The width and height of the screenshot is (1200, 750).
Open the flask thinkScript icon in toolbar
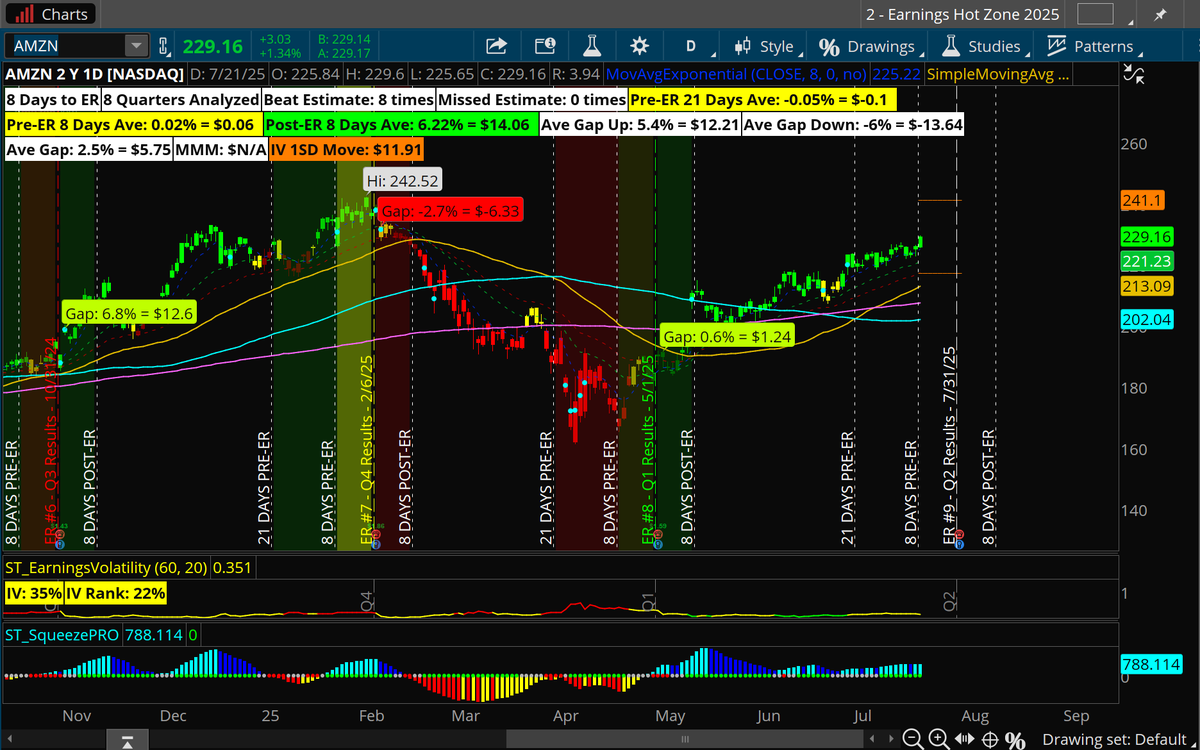[592, 46]
